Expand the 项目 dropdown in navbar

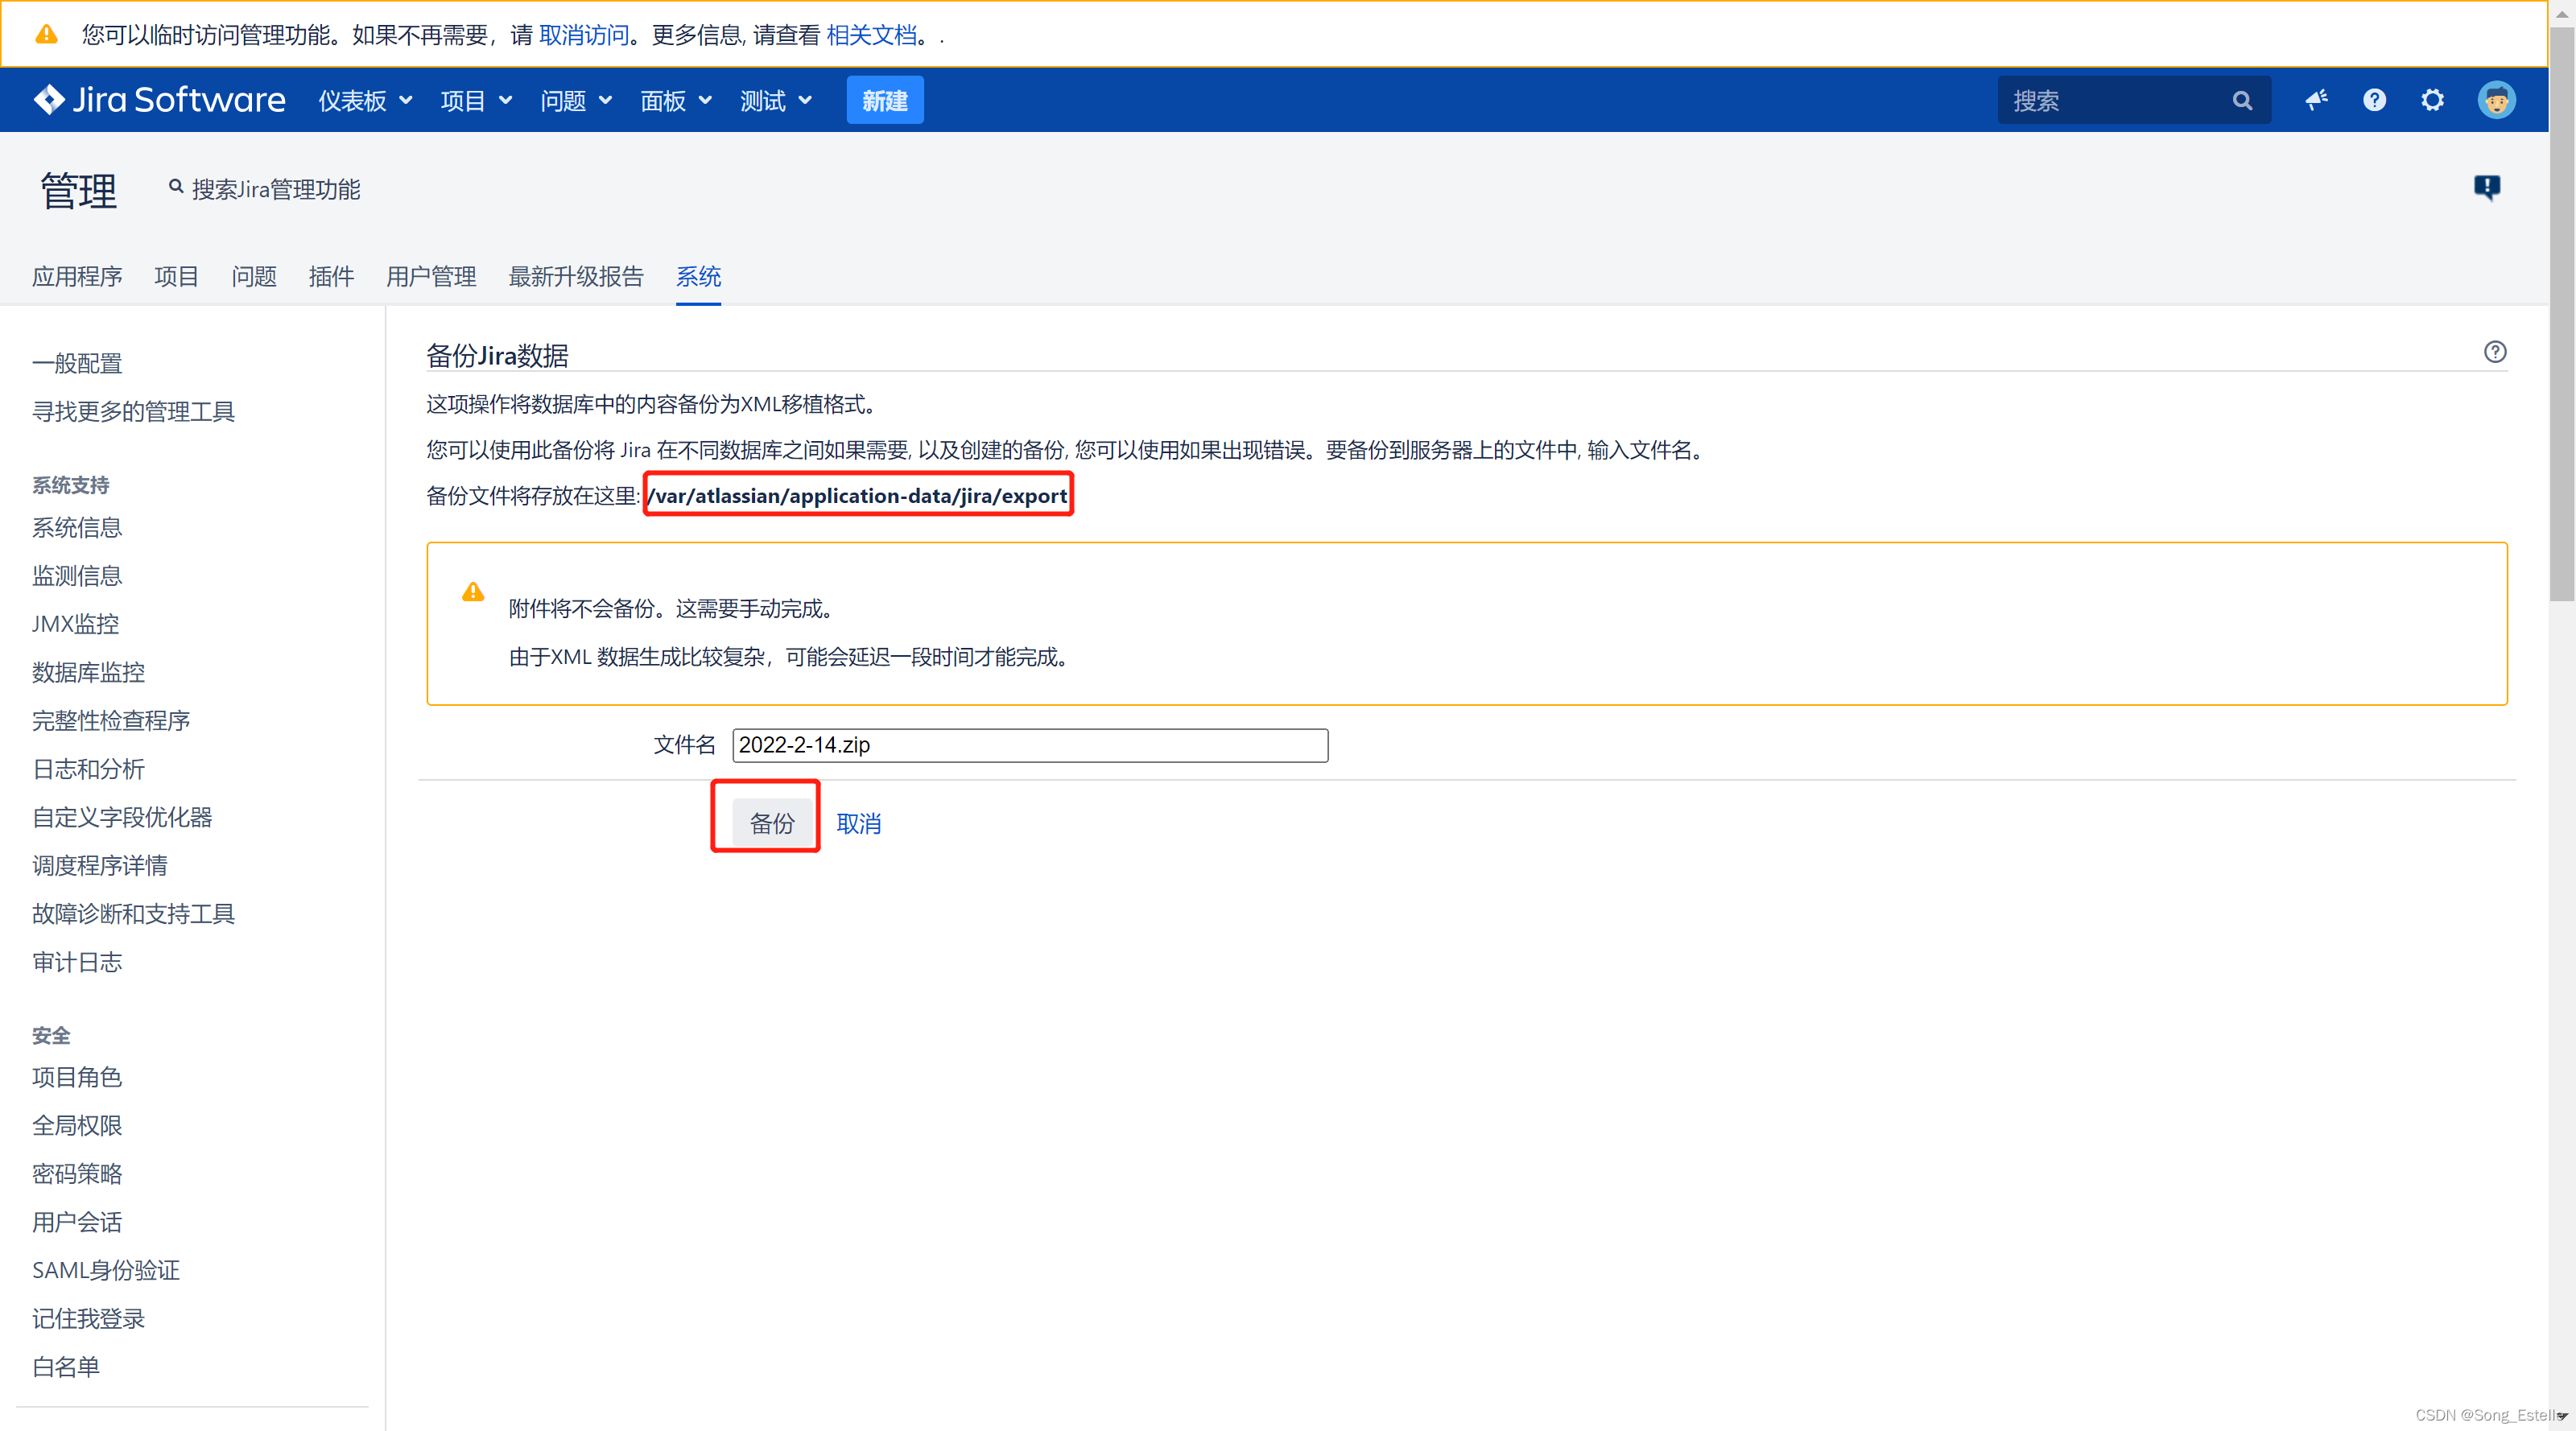tap(476, 101)
